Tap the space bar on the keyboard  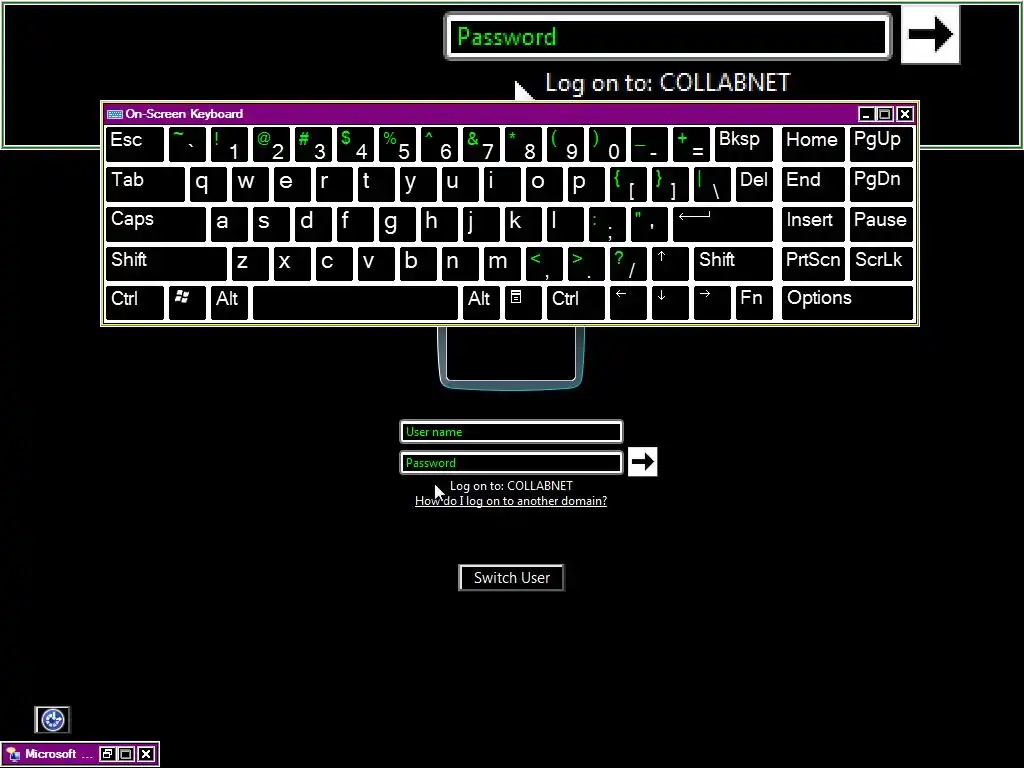(x=355, y=303)
